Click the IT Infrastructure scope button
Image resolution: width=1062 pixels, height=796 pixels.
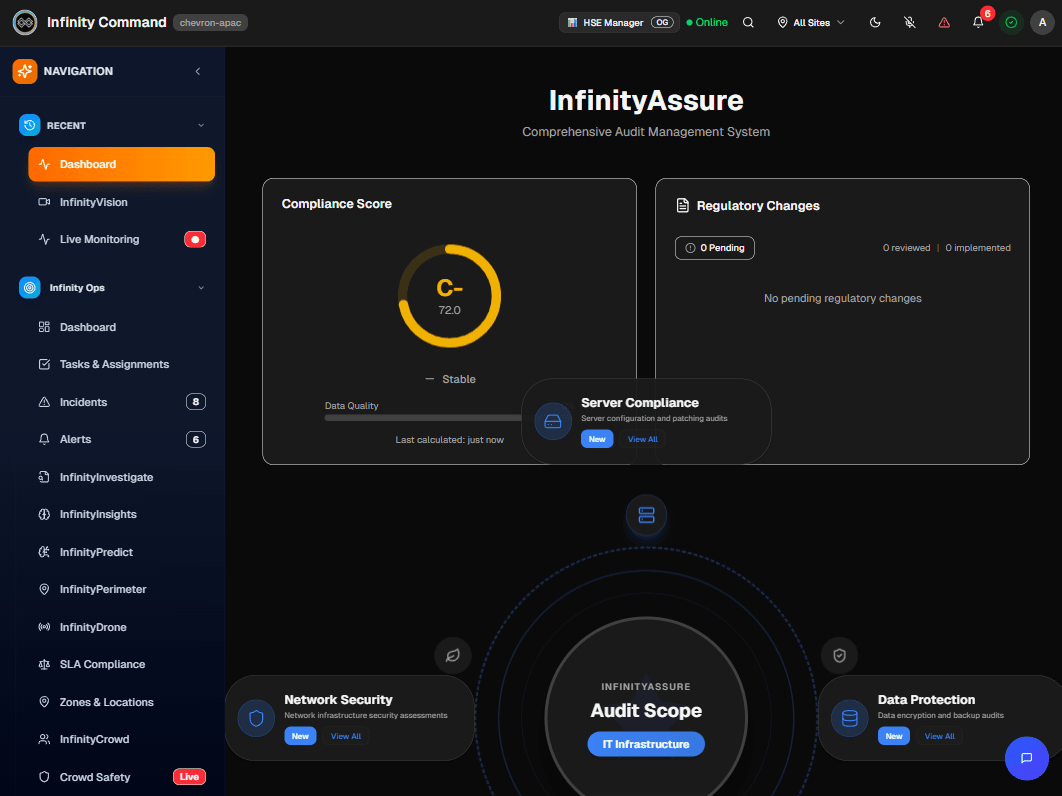click(x=646, y=744)
